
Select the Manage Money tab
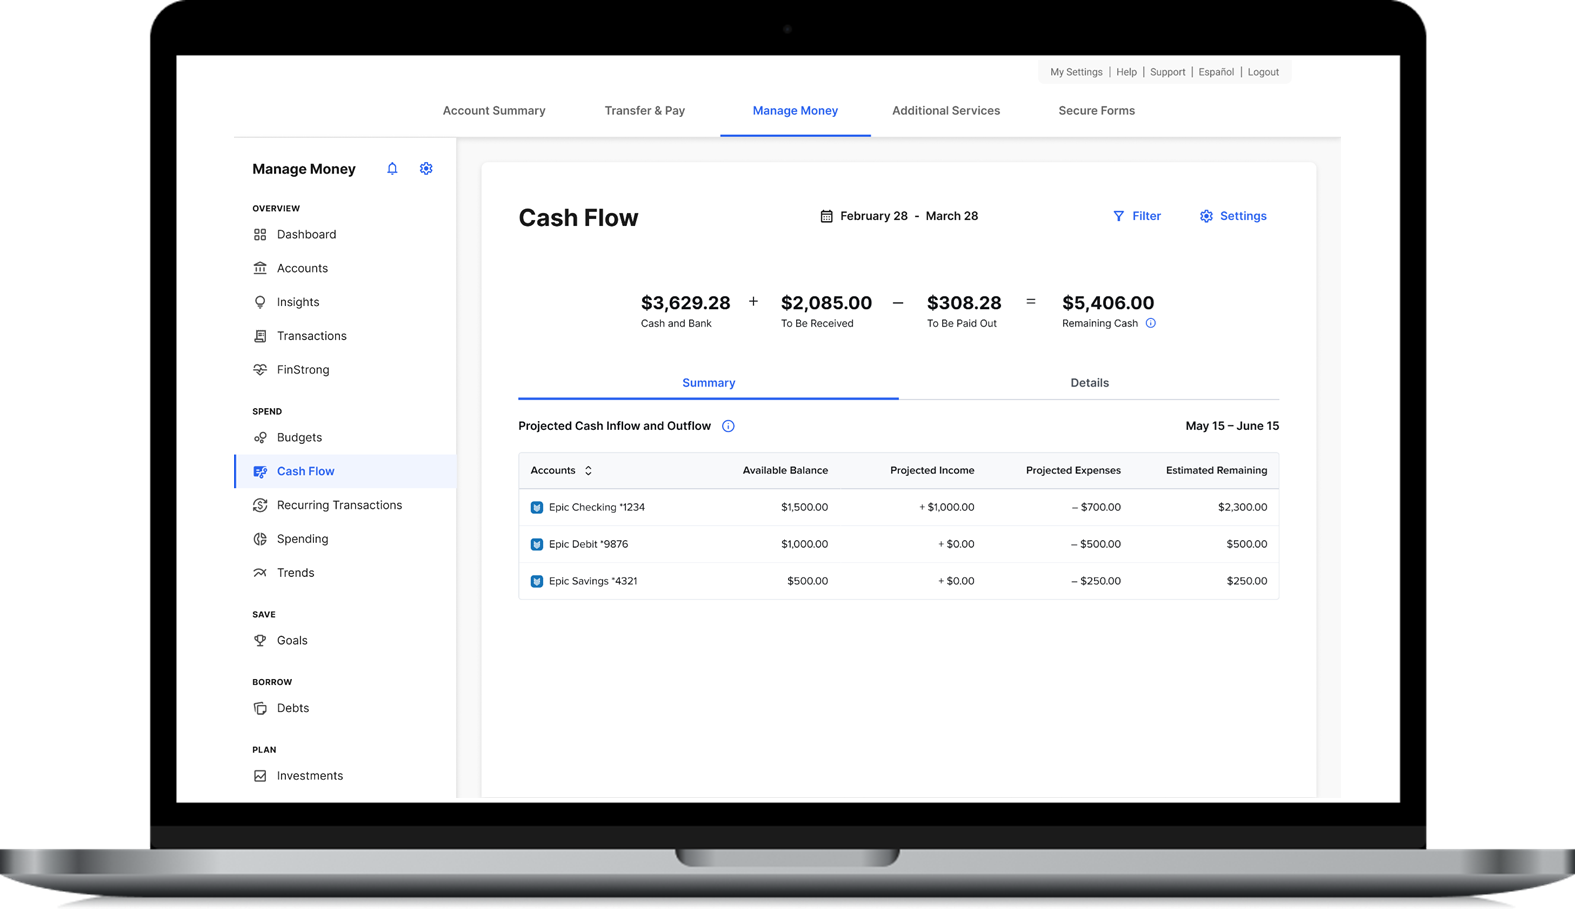795,111
